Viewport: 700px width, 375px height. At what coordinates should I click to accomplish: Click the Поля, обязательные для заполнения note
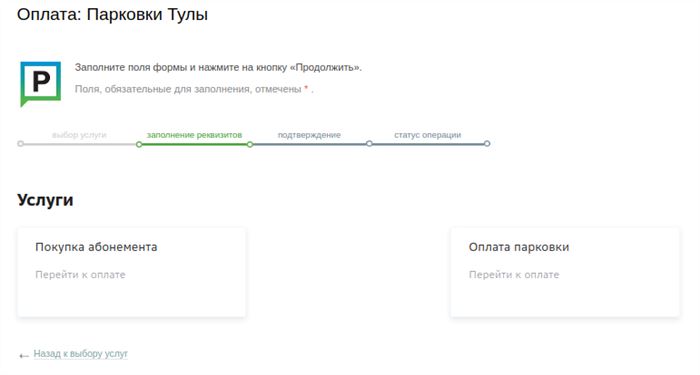194,89
